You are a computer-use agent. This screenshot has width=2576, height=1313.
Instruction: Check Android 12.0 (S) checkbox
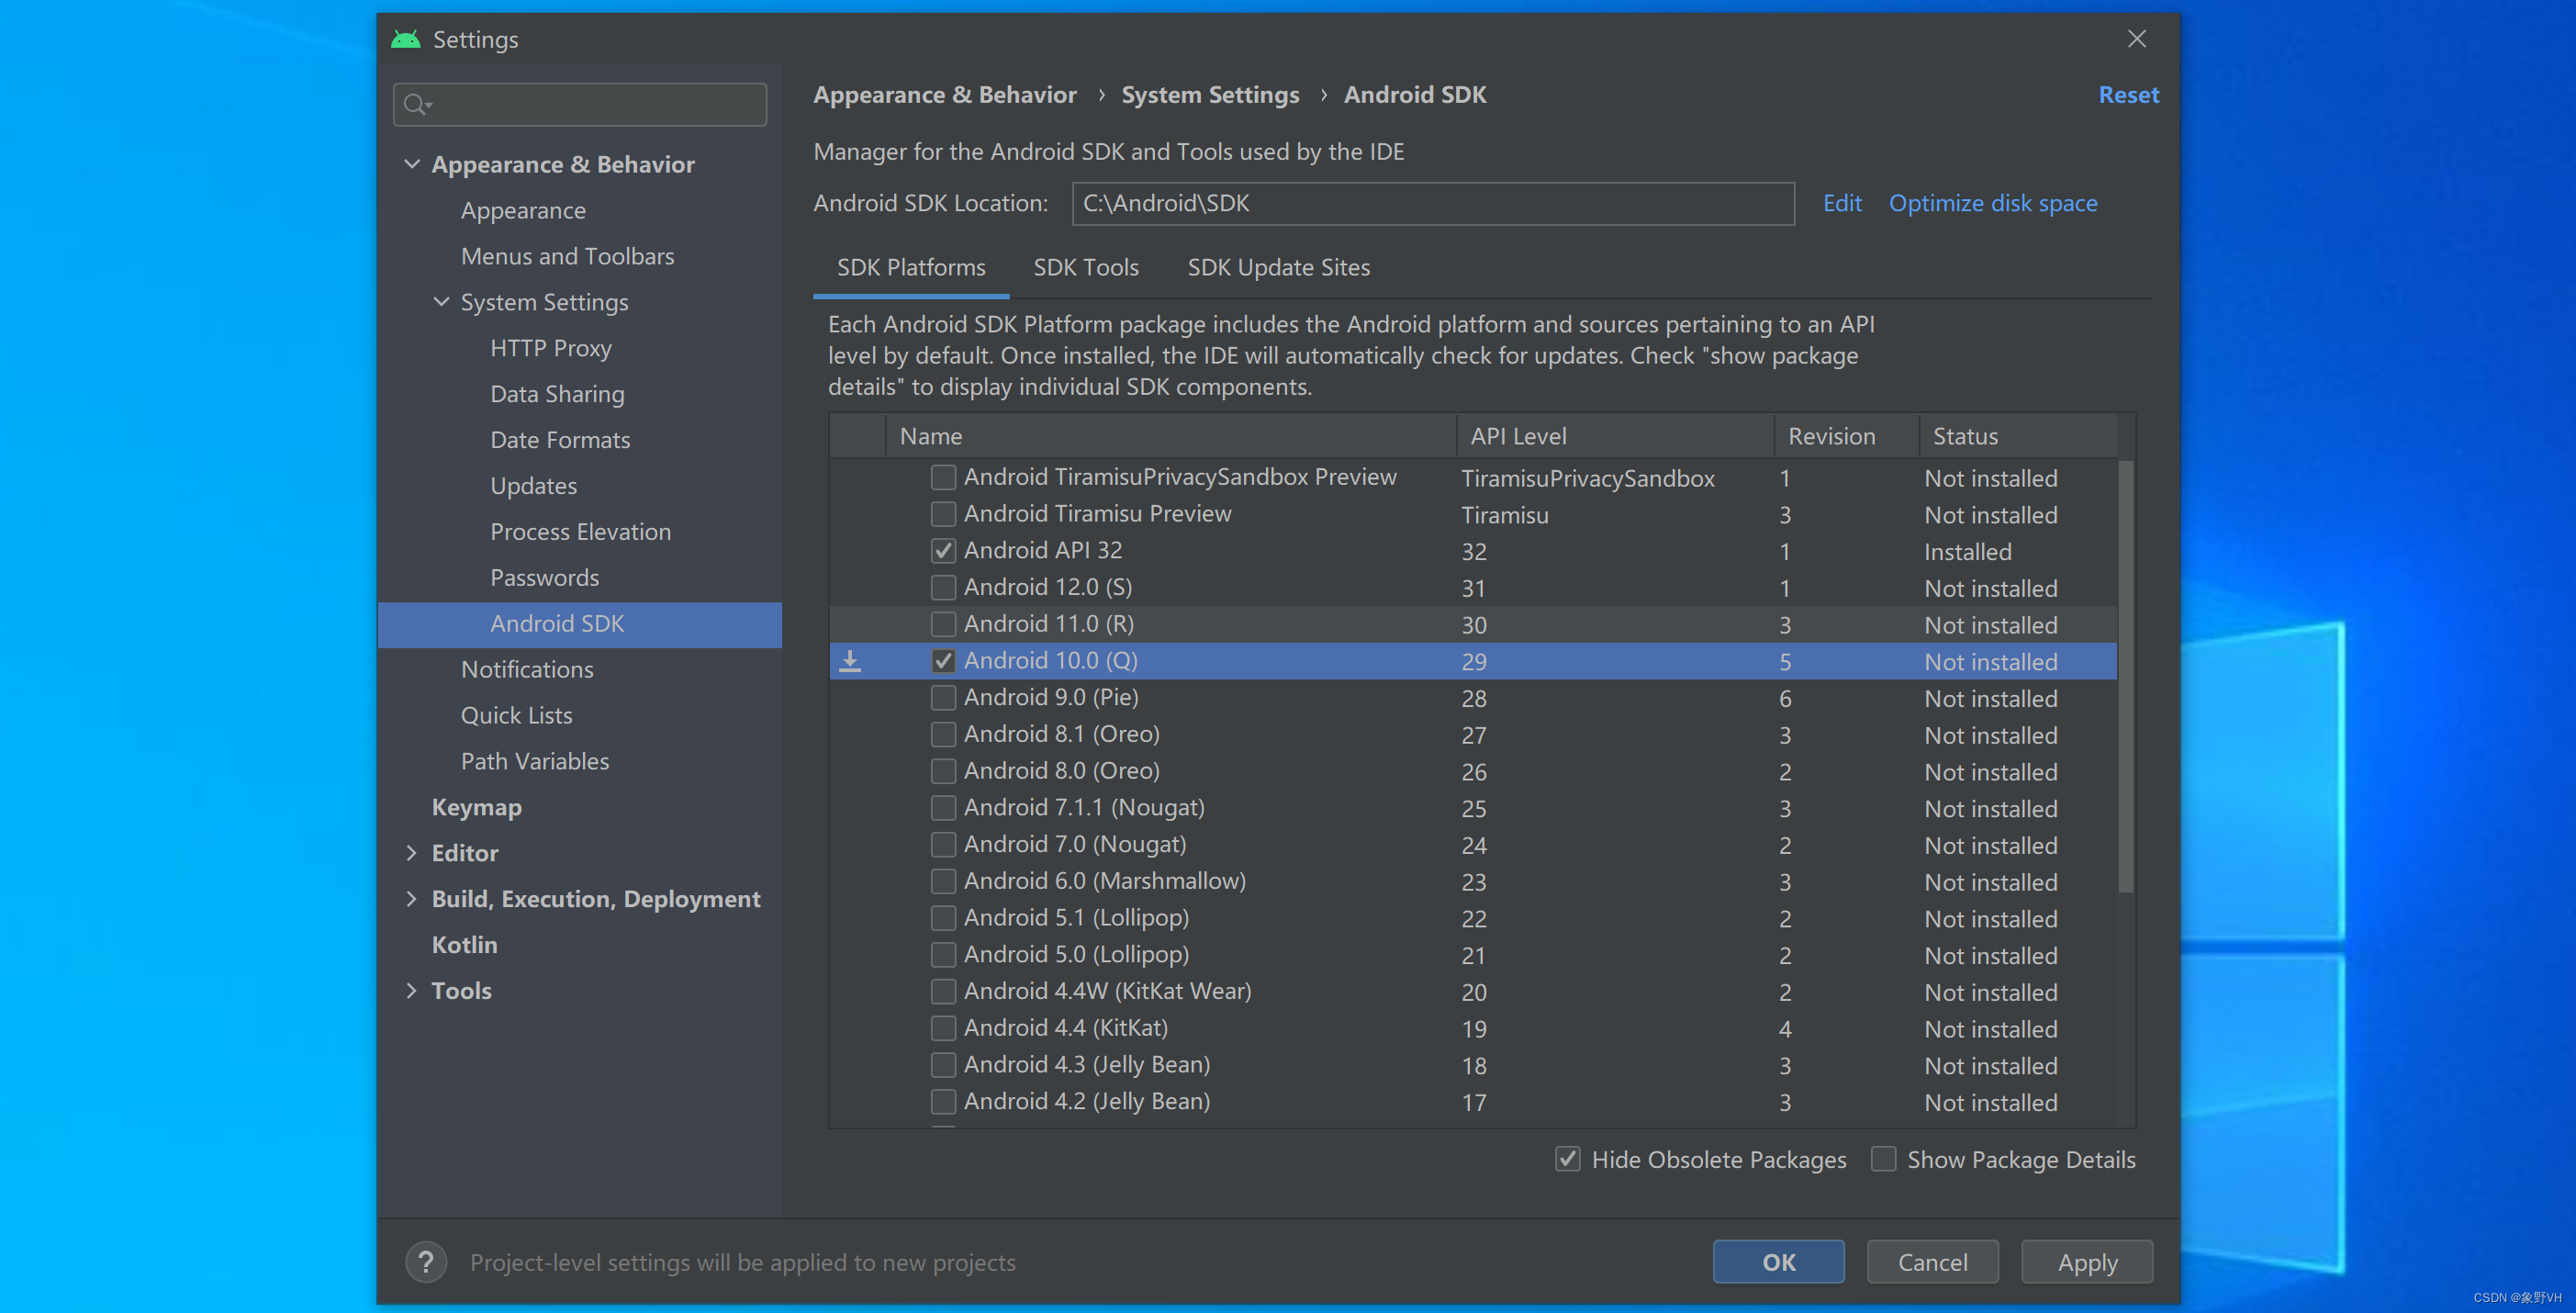pos(943,587)
